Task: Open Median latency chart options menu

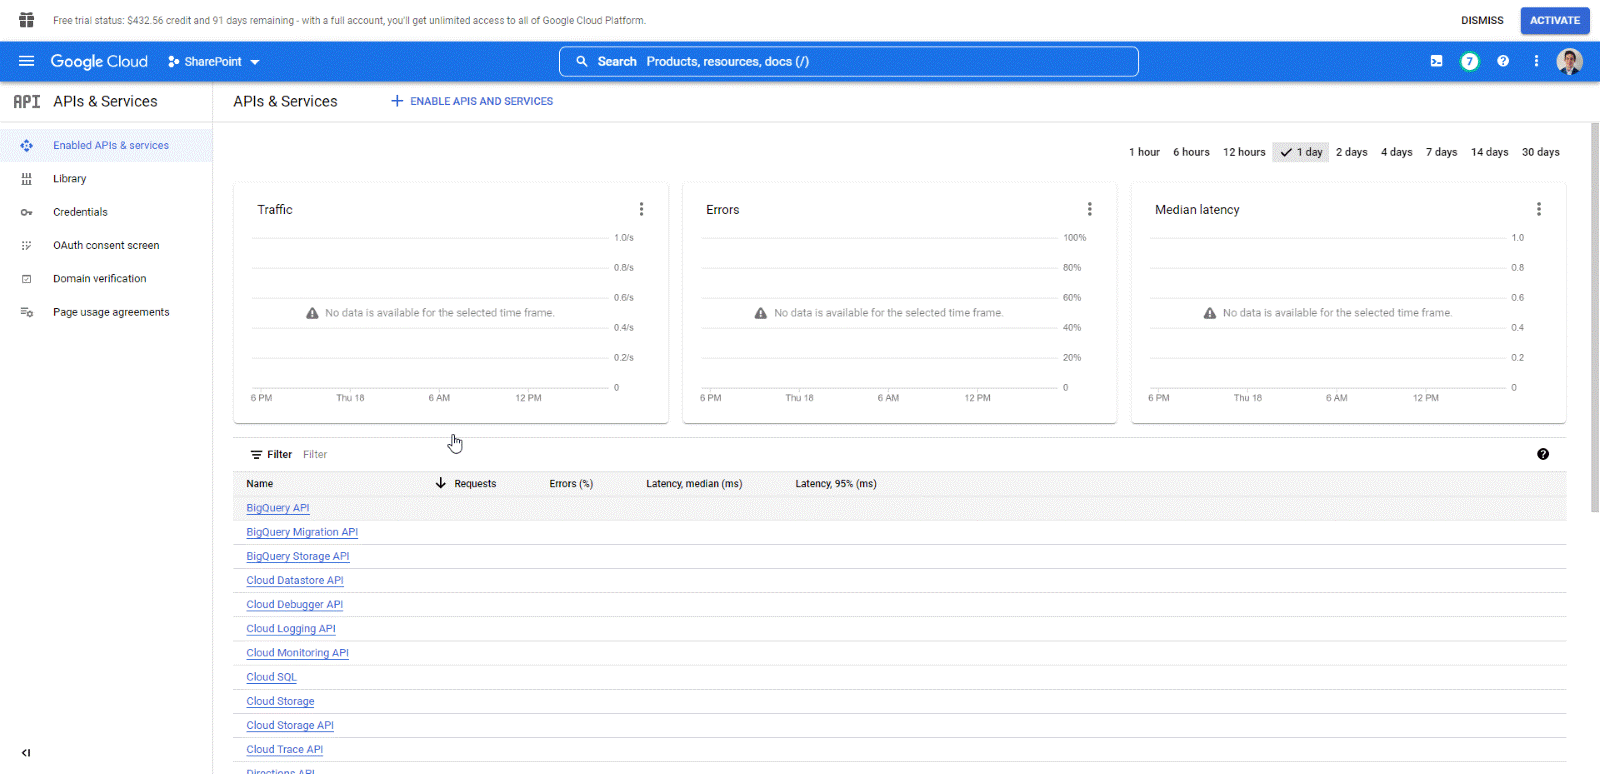Action: [x=1538, y=209]
